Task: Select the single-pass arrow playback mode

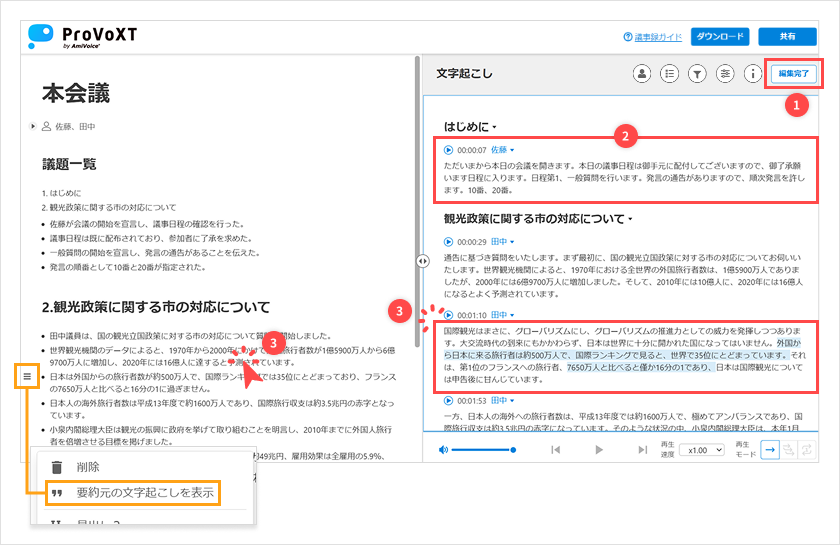Action: pyautogui.click(x=770, y=450)
